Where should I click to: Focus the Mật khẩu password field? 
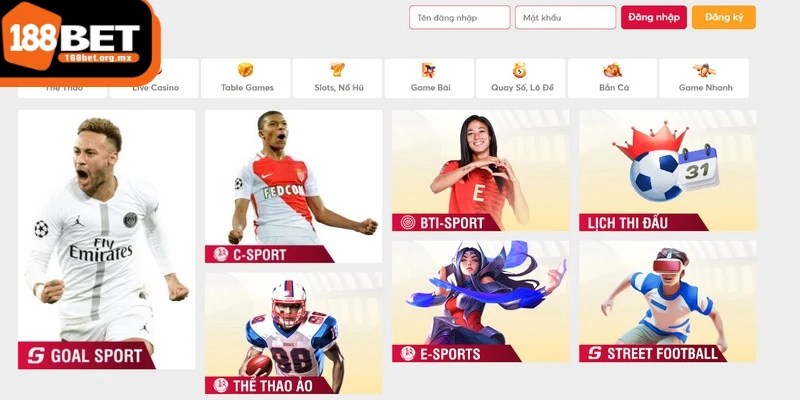click(565, 17)
